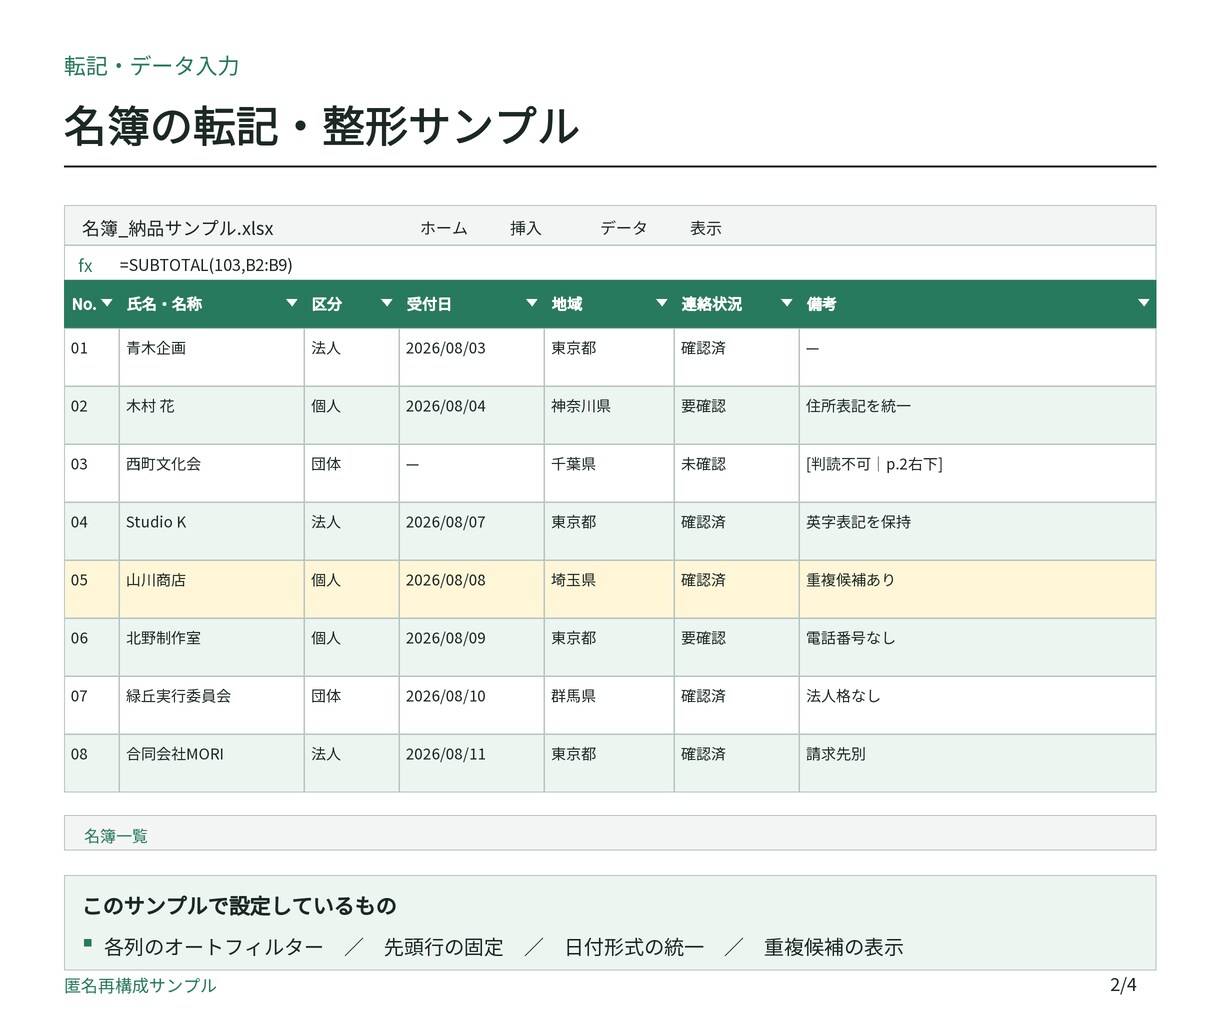
Task: Click row number 08 cell
Action: click(92, 763)
